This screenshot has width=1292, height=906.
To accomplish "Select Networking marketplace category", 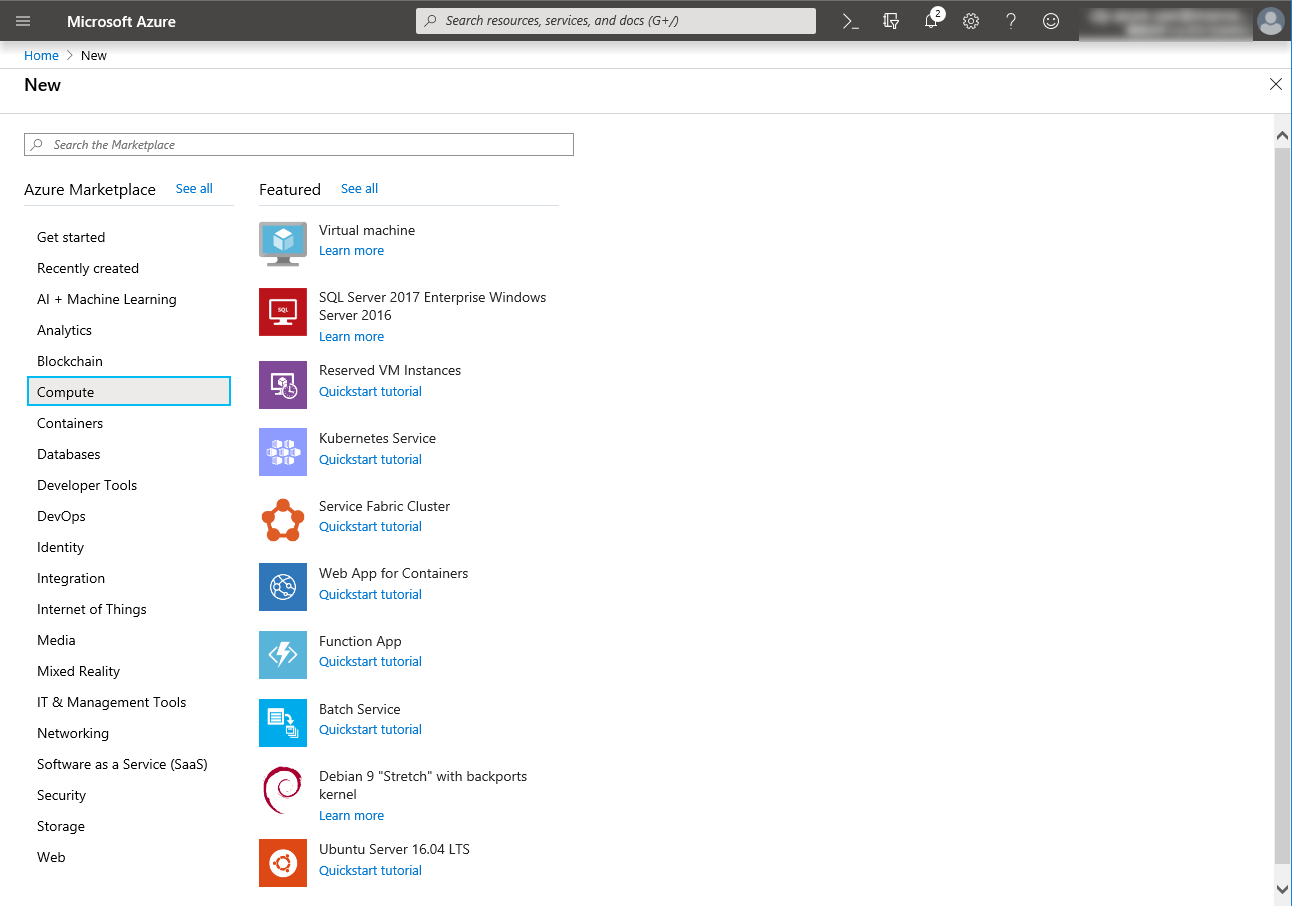I will point(73,733).
